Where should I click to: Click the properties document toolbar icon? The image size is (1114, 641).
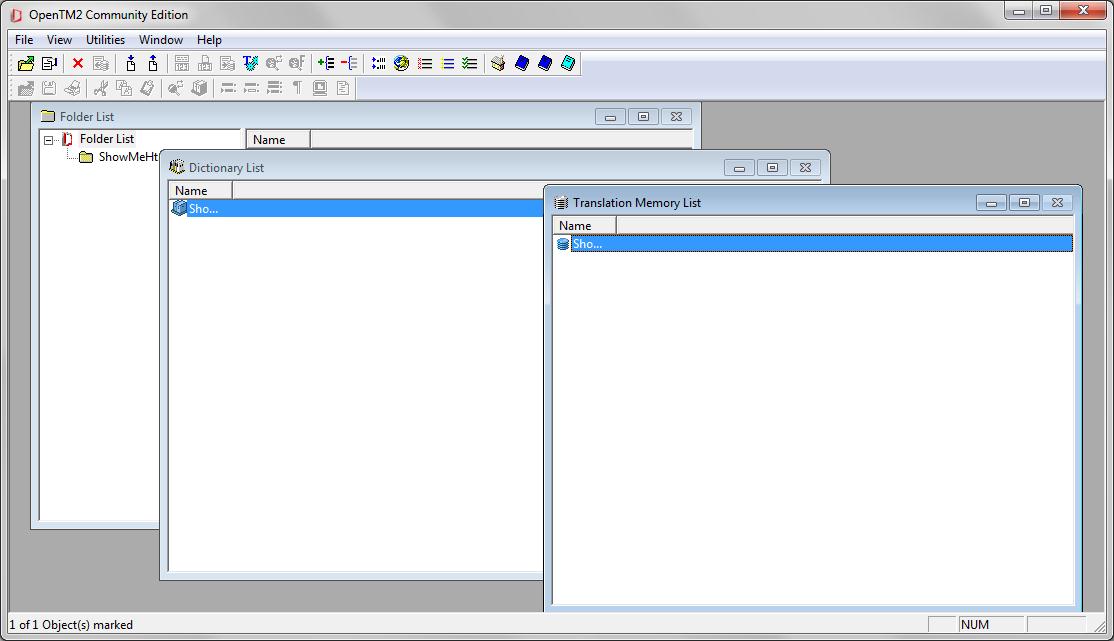click(49, 63)
